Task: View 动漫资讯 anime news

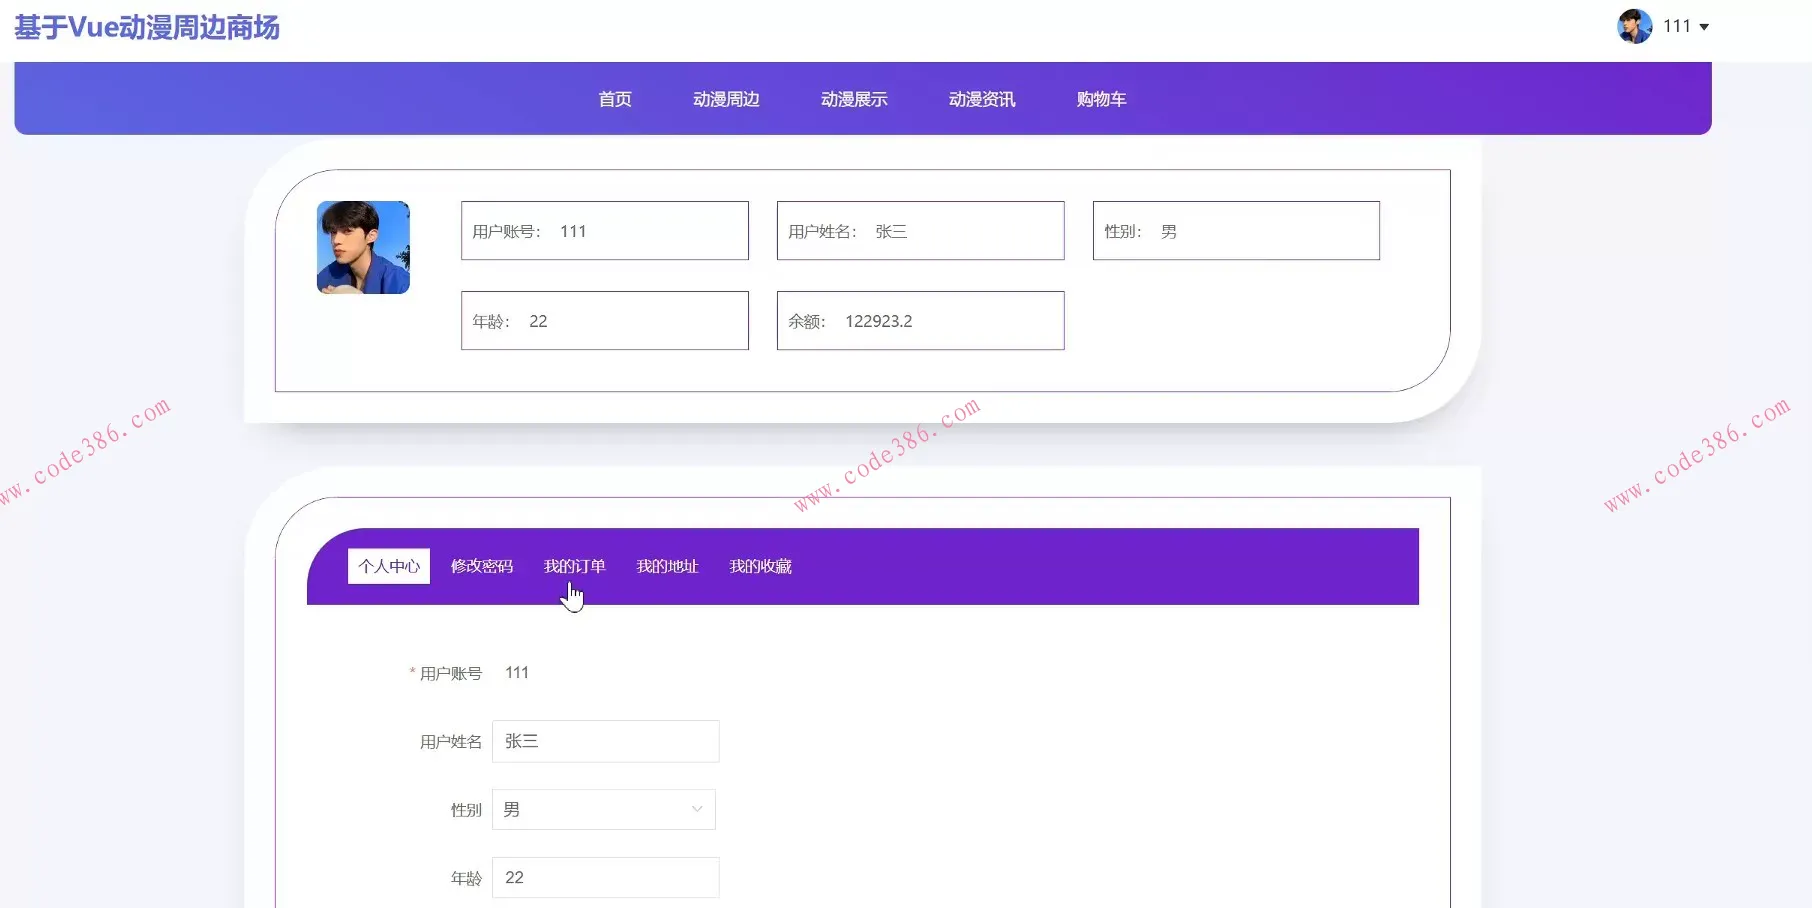Action: pyautogui.click(x=981, y=98)
